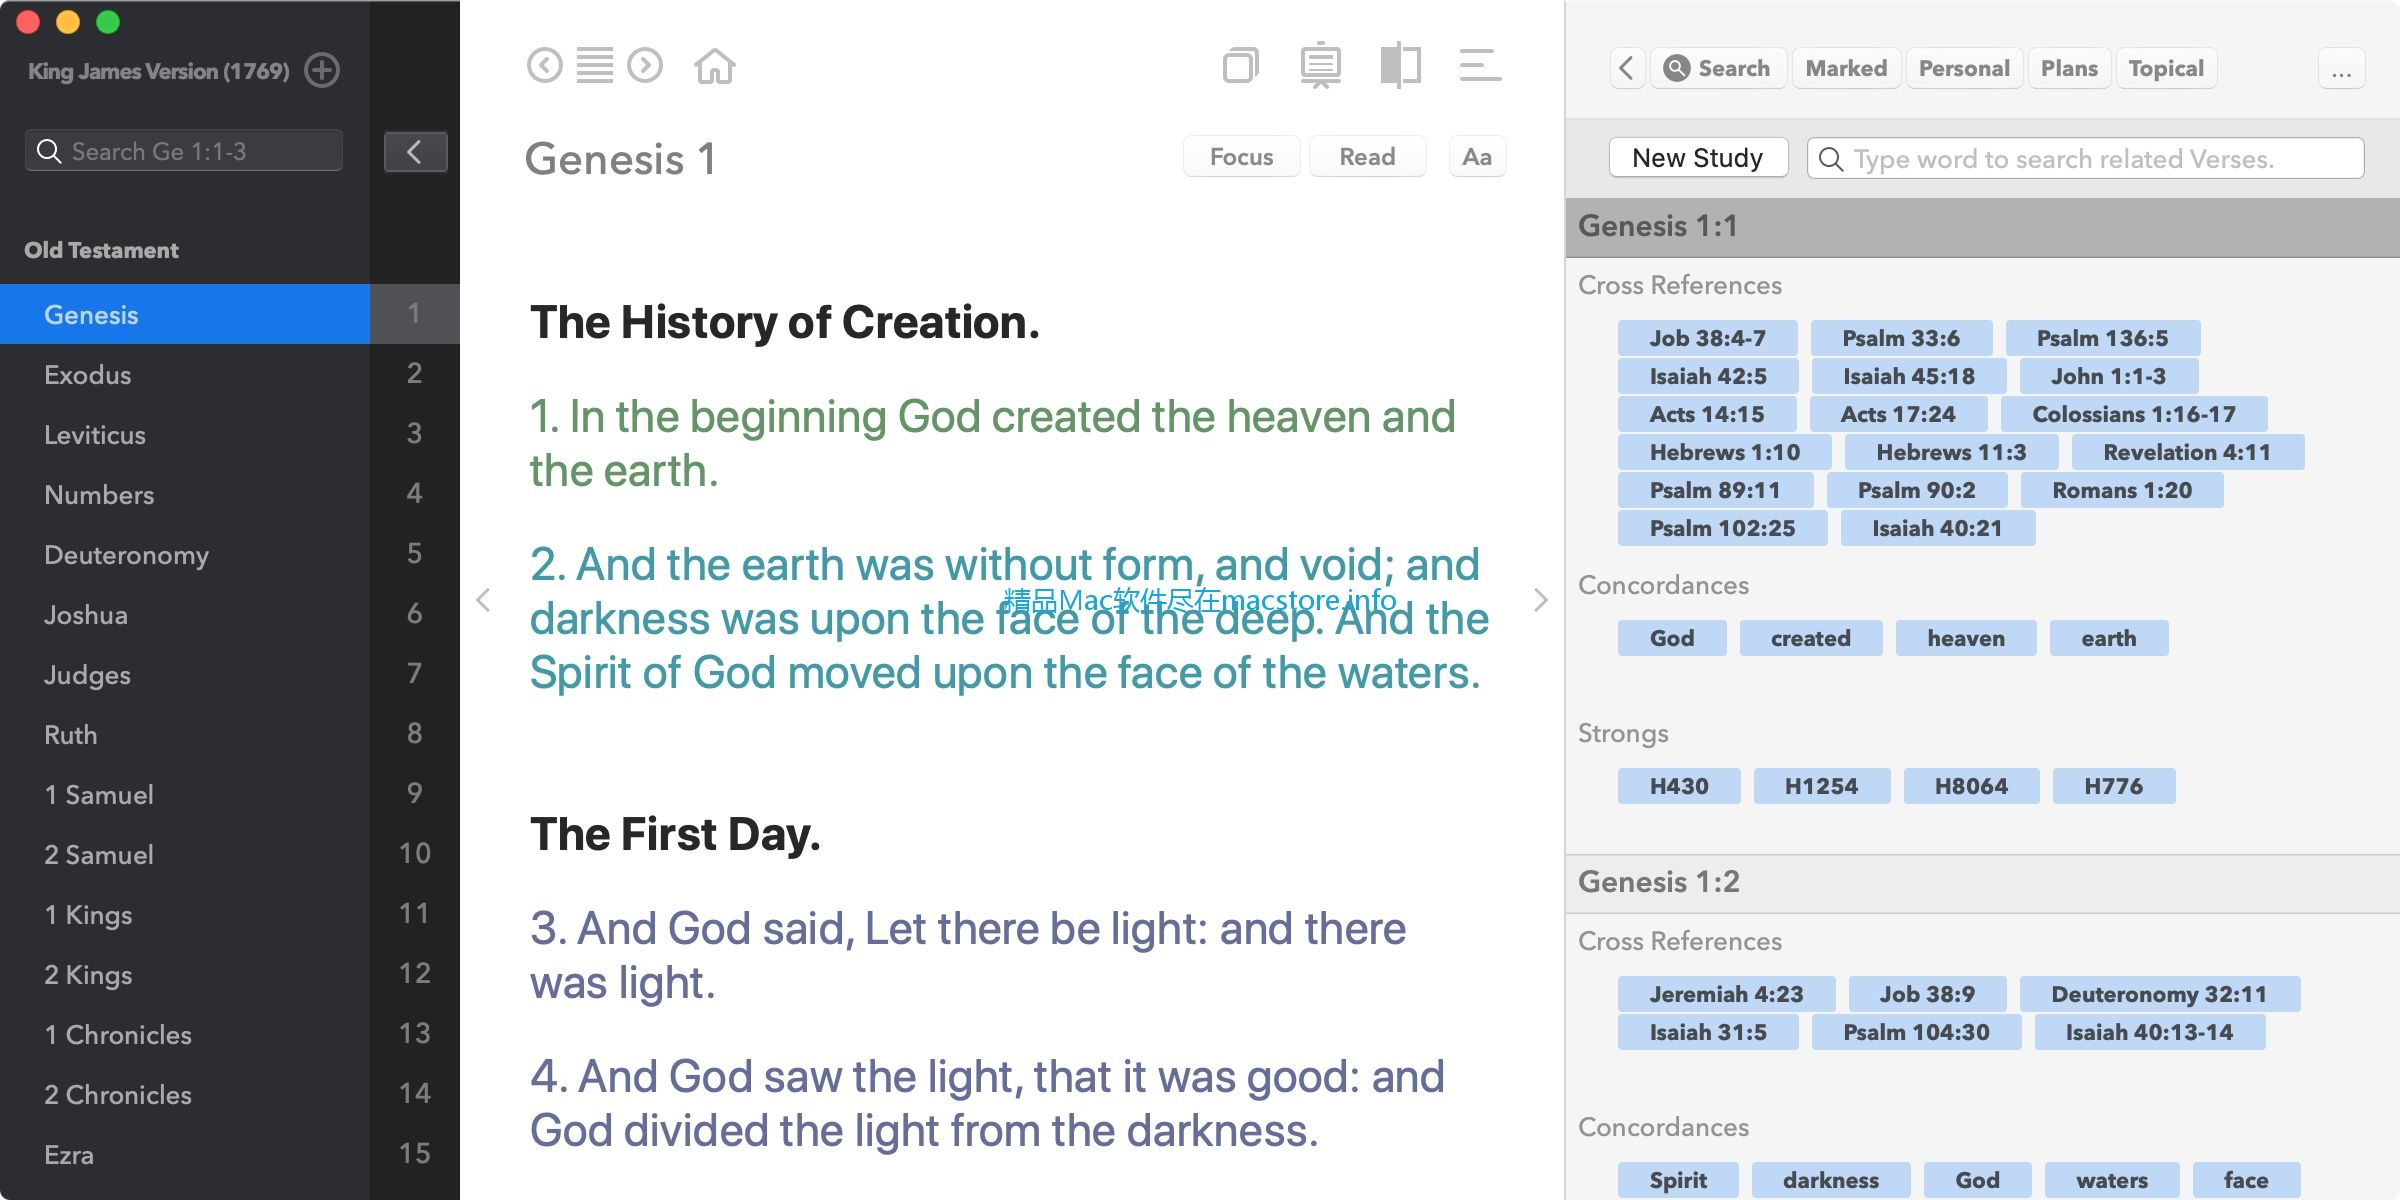Click Search Ge 1:1-3 input field
Screen dimensions: 2400x1200
pyautogui.click(x=184, y=151)
